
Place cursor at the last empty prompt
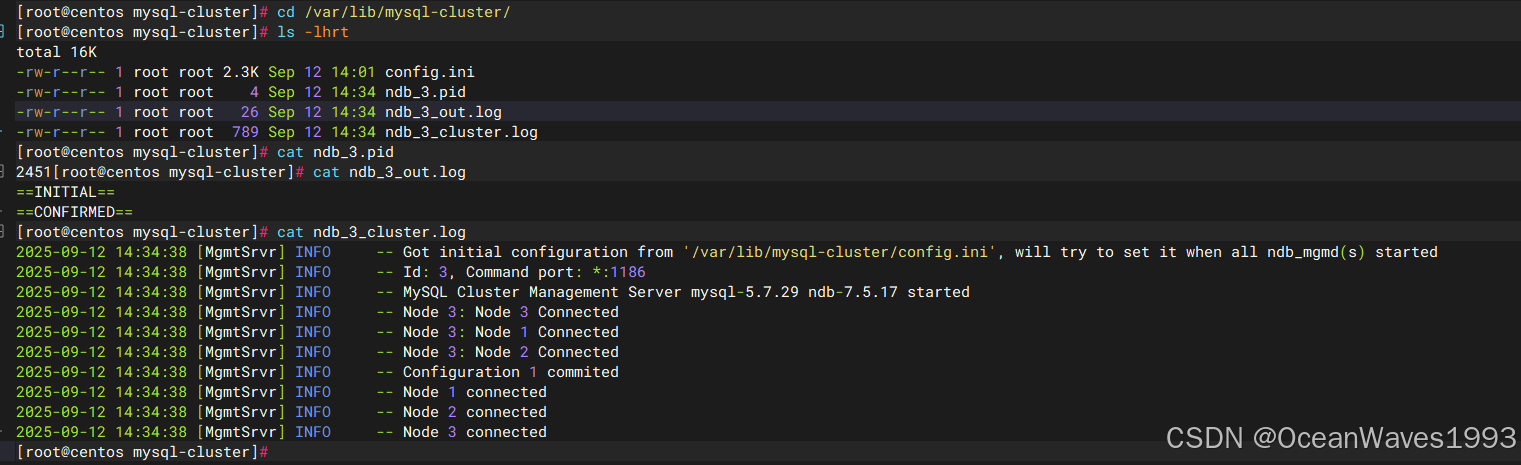click(272, 452)
